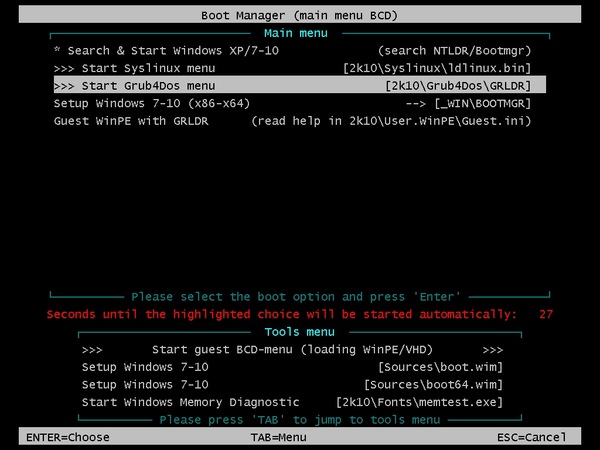The height and width of the screenshot is (450, 600).
Task: Click (search NTLDR/Bootmgr) text
Action: 455,51
